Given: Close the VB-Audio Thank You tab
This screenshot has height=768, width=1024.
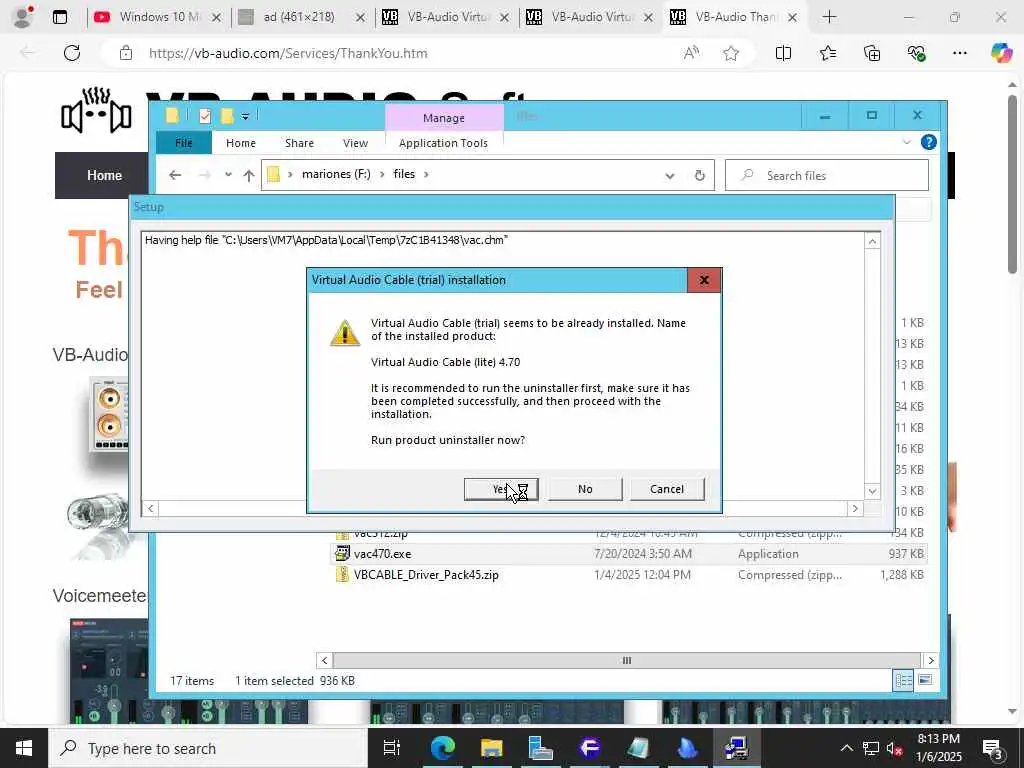Looking at the screenshot, I should pyautogui.click(x=792, y=18).
